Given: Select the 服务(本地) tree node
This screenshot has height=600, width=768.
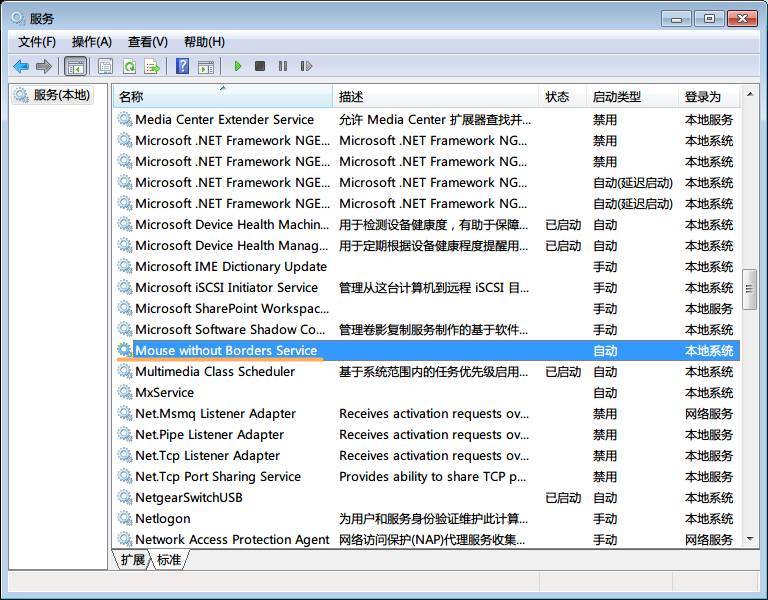Looking at the screenshot, I should 52,95.
